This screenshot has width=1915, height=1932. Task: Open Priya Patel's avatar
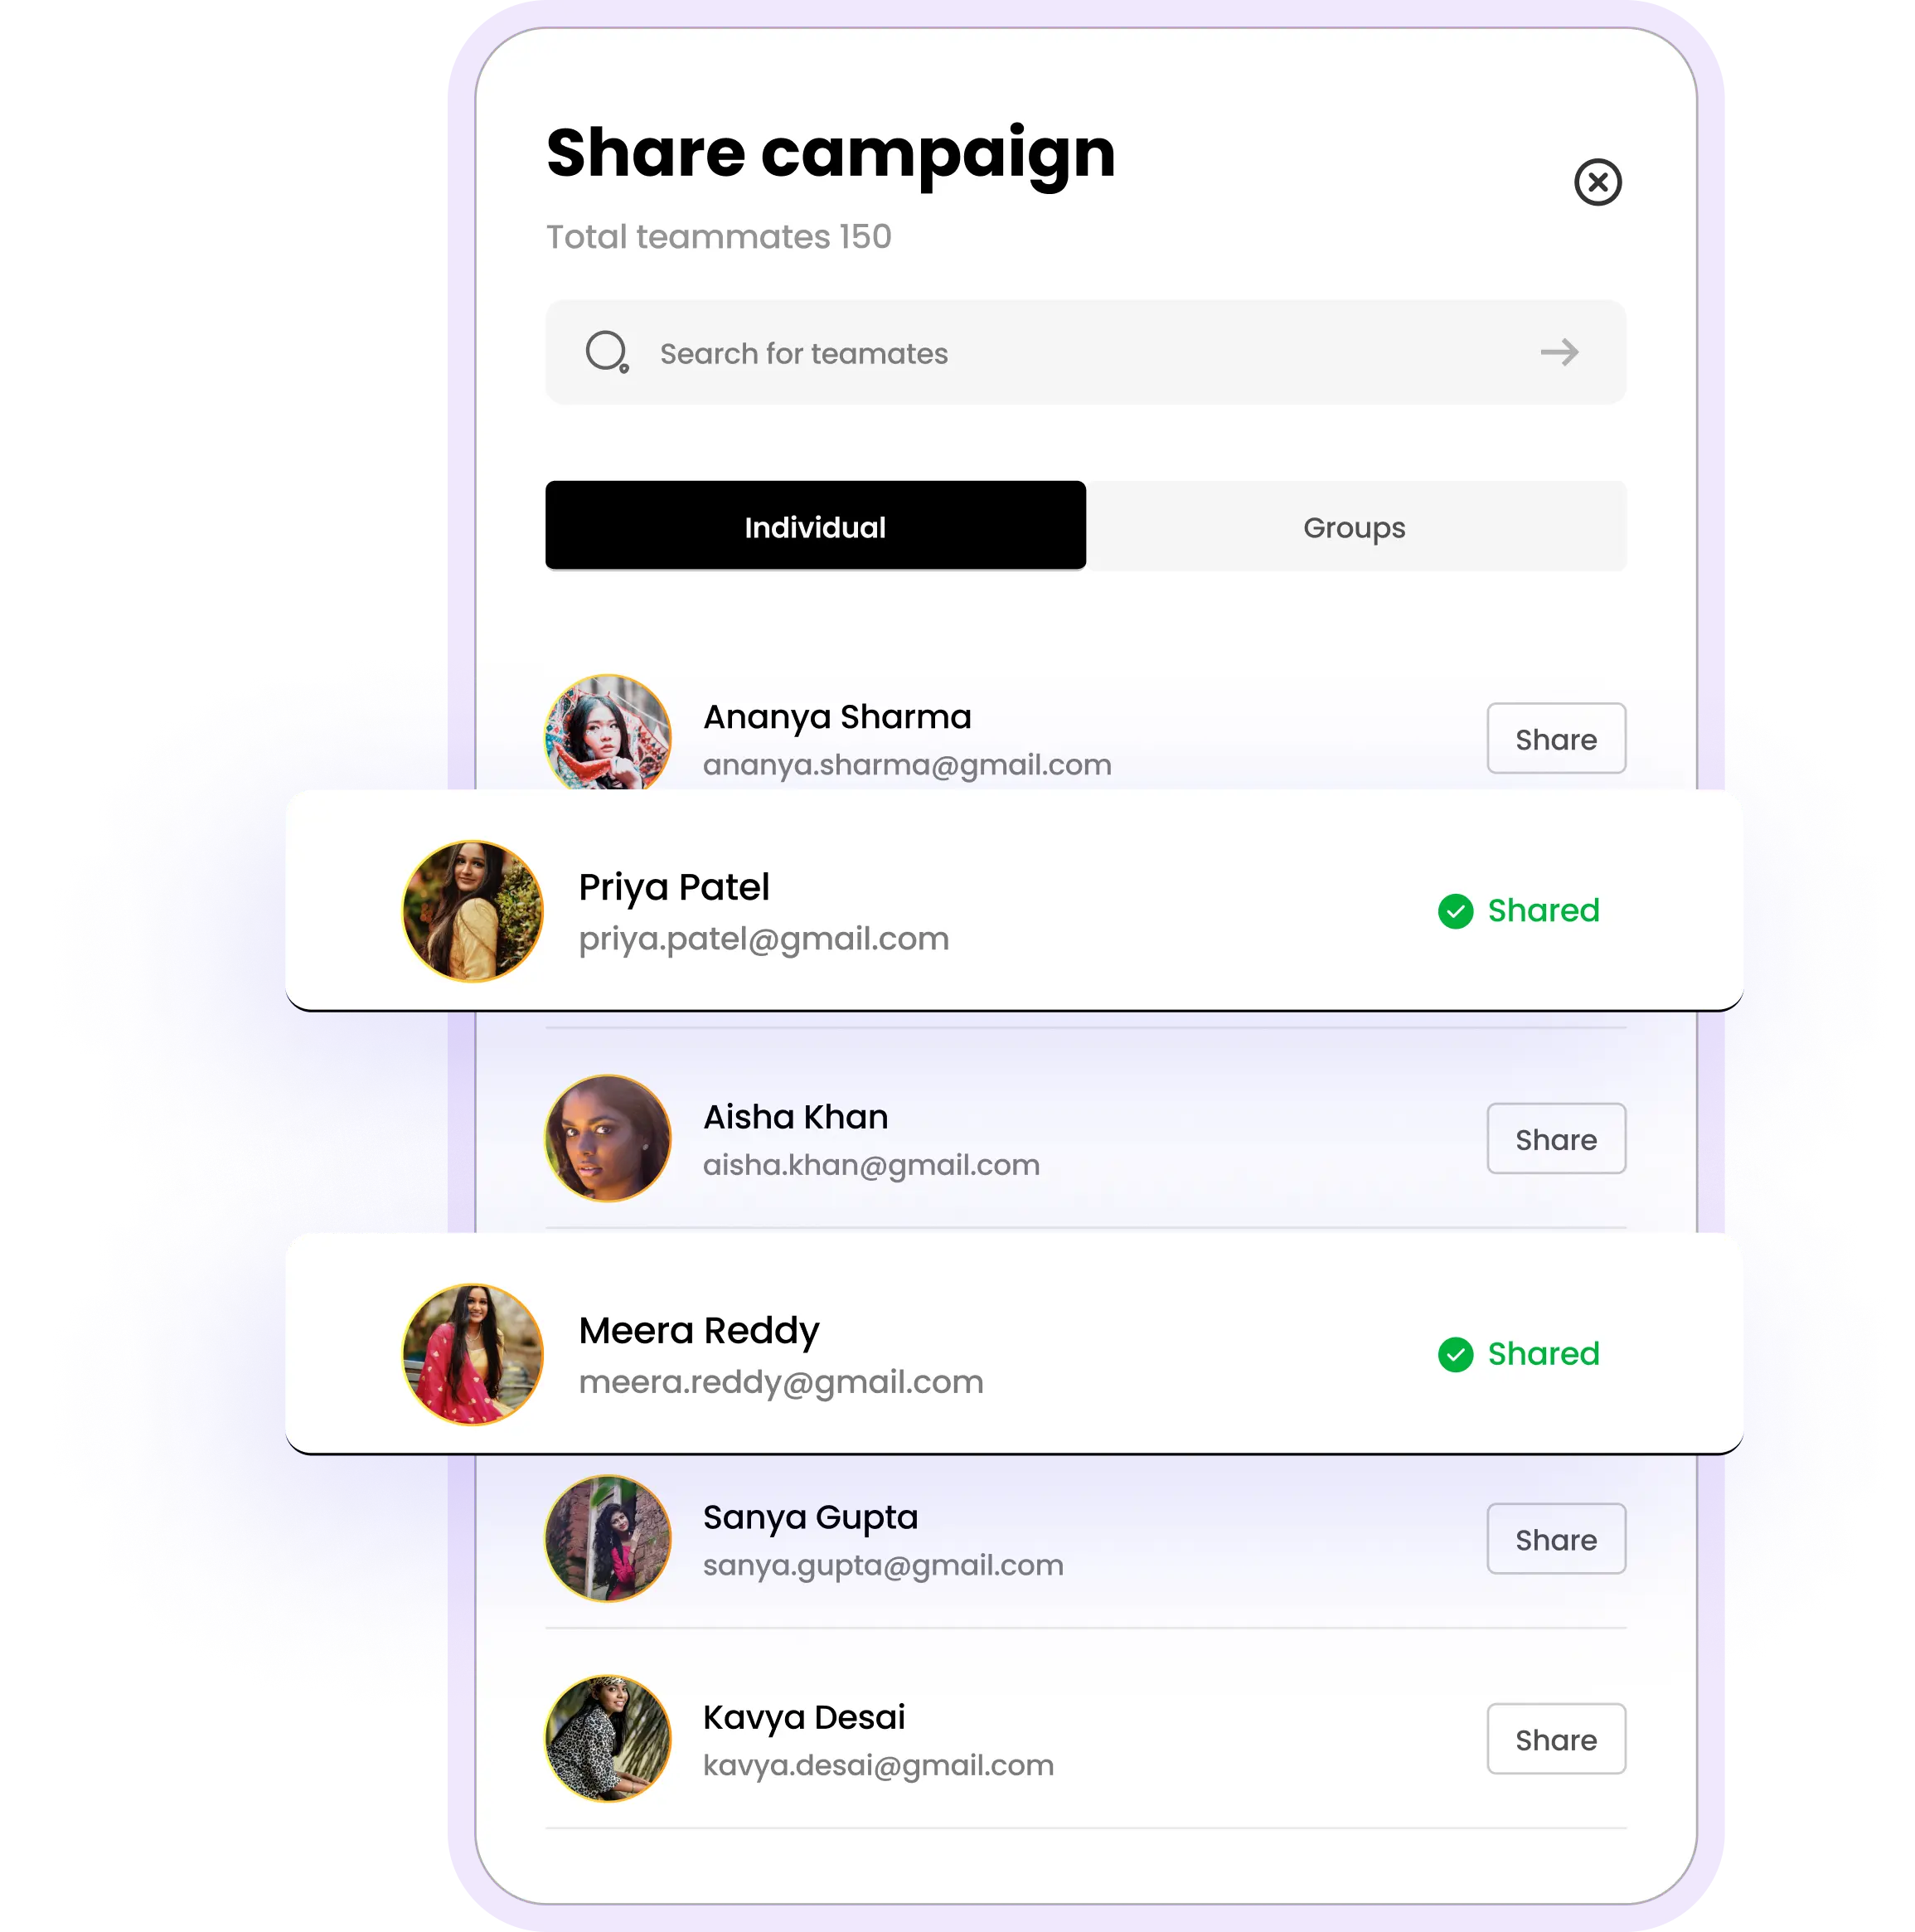pos(472,911)
